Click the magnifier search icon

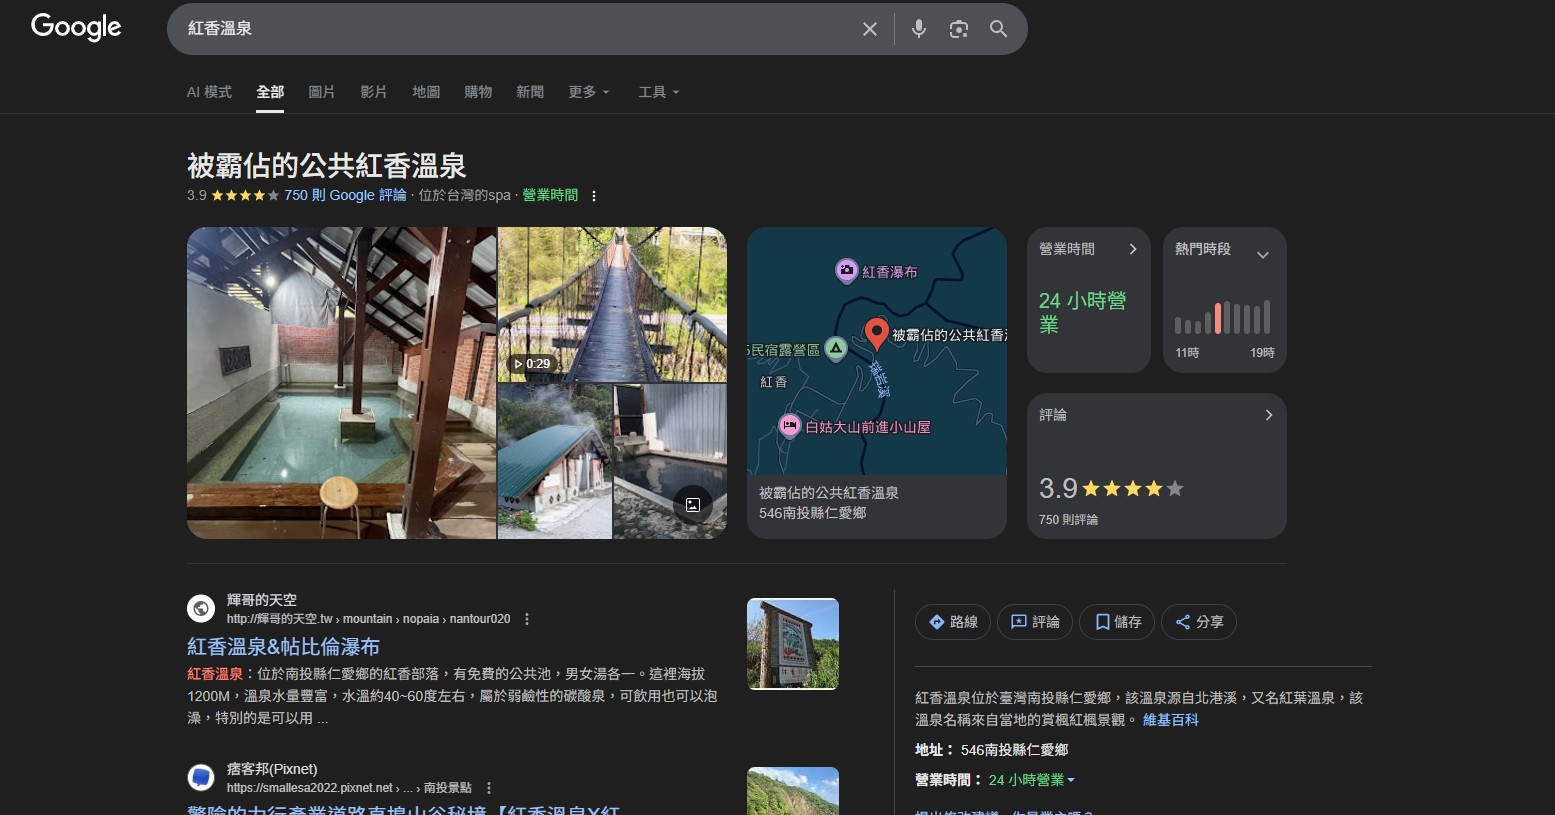tap(998, 29)
